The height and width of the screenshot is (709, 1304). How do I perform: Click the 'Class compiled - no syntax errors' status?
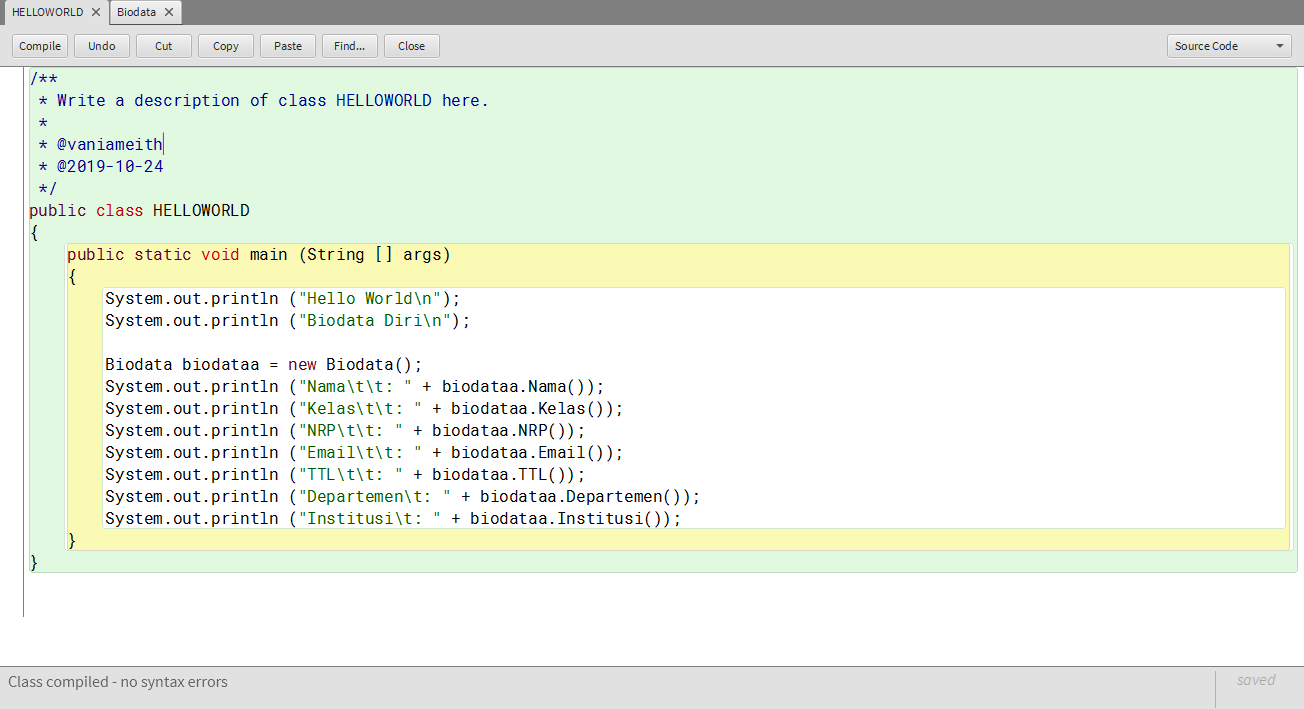point(118,682)
